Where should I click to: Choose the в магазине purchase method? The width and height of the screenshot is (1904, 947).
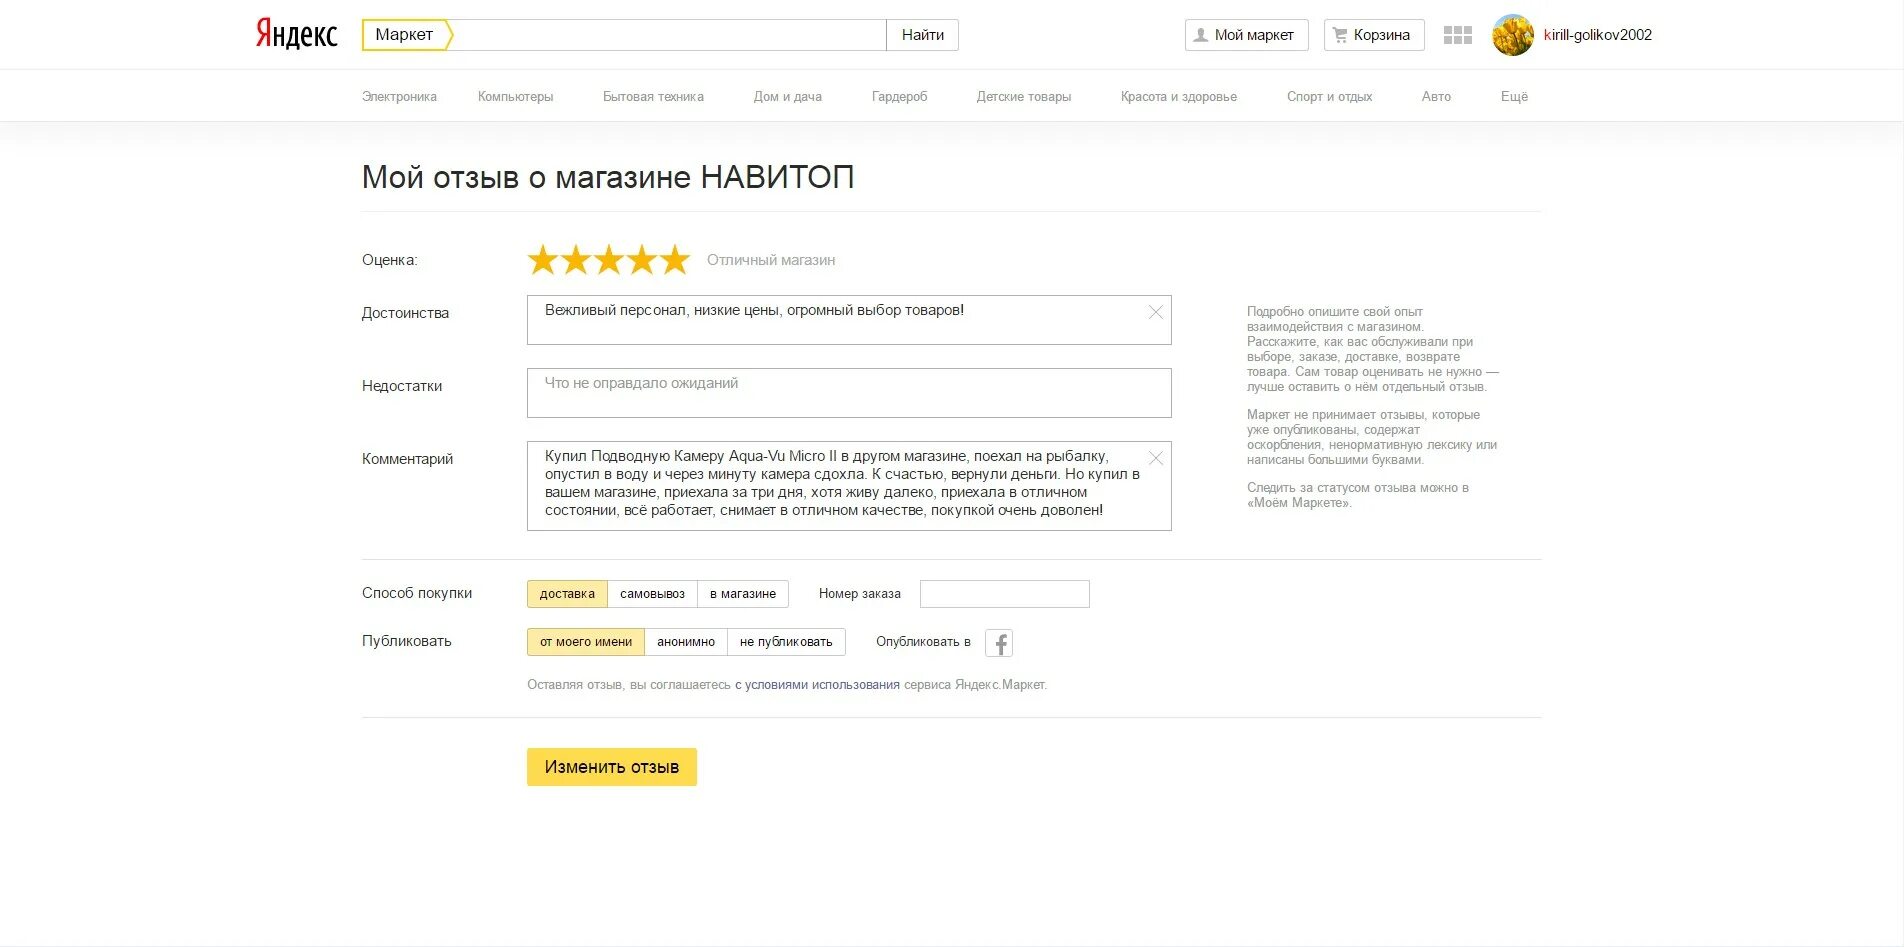click(743, 594)
